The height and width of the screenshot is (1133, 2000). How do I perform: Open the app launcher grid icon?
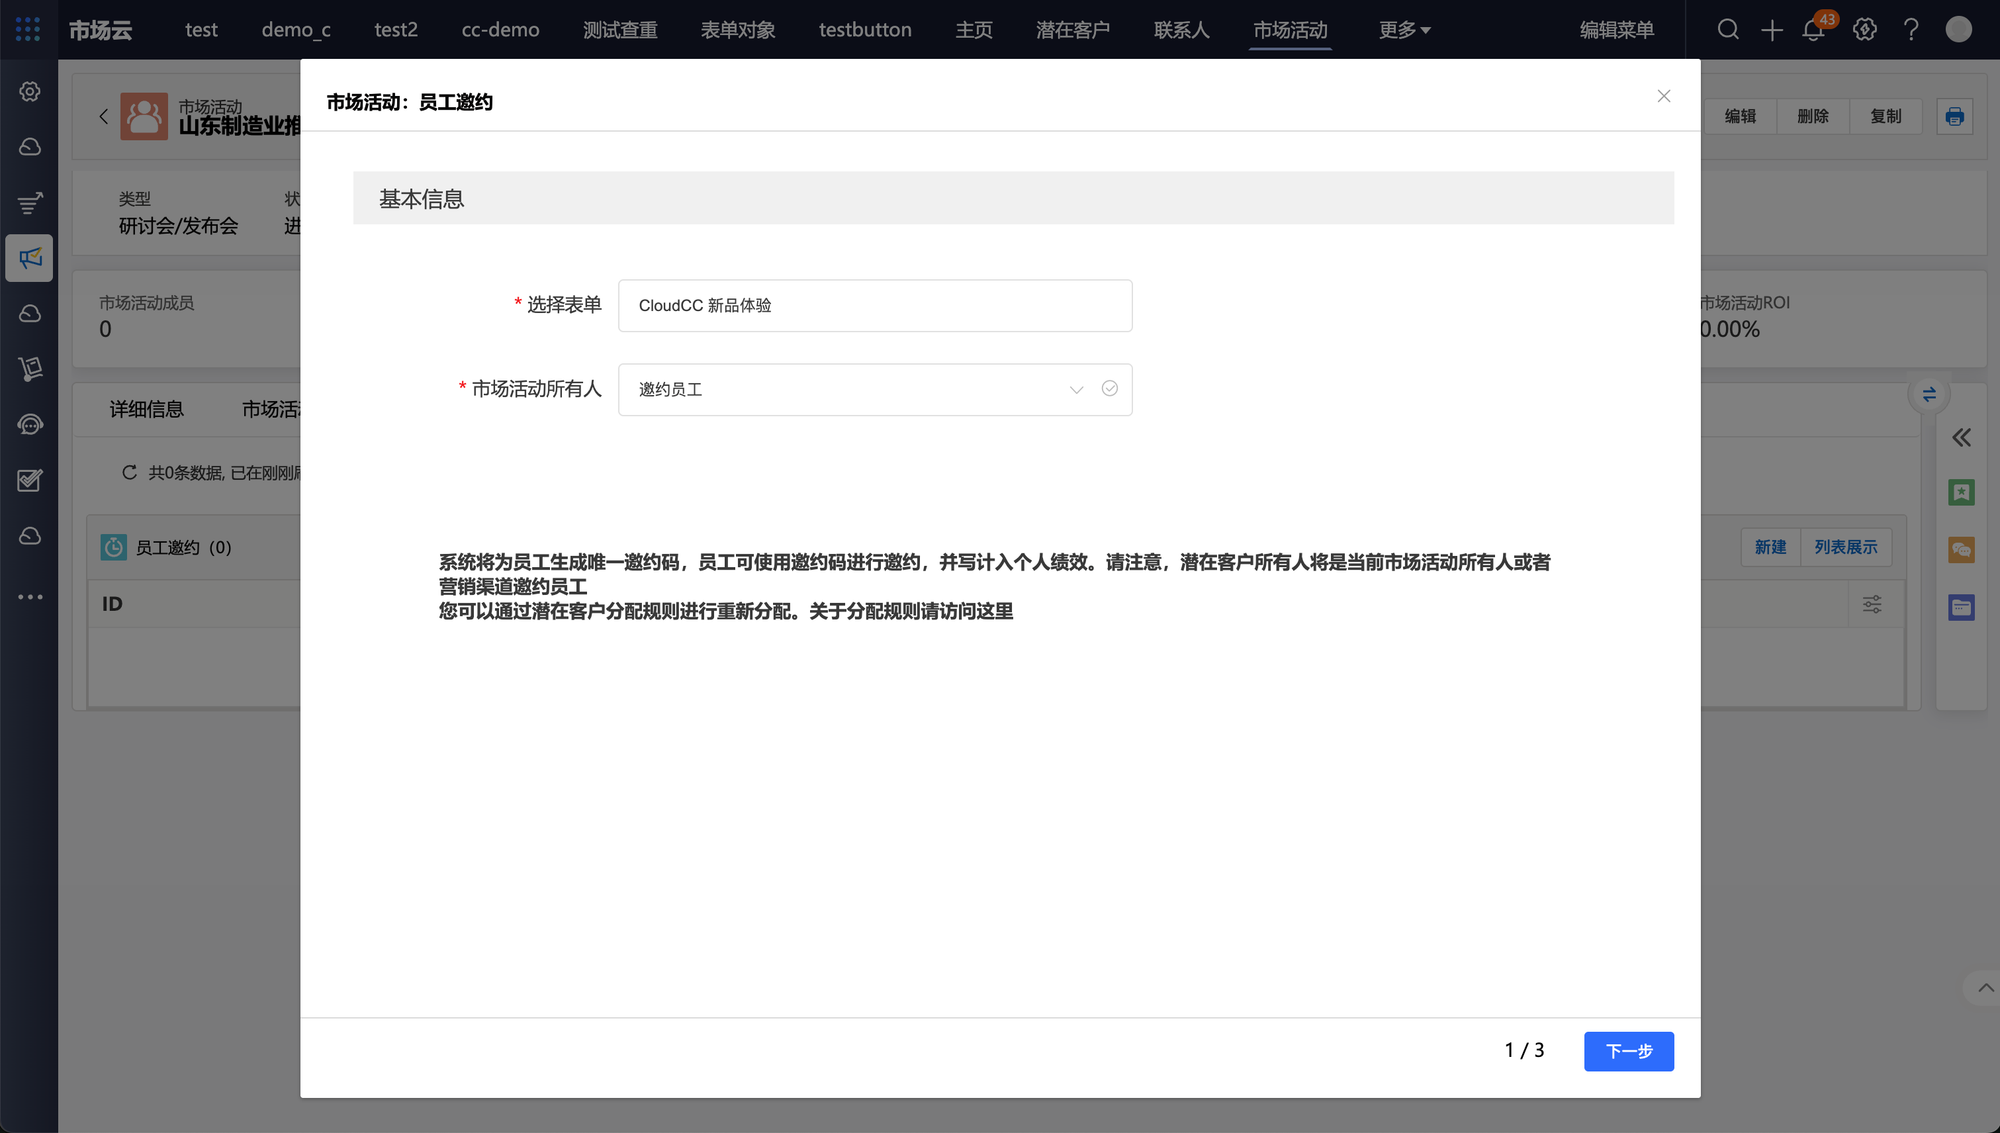click(x=28, y=29)
